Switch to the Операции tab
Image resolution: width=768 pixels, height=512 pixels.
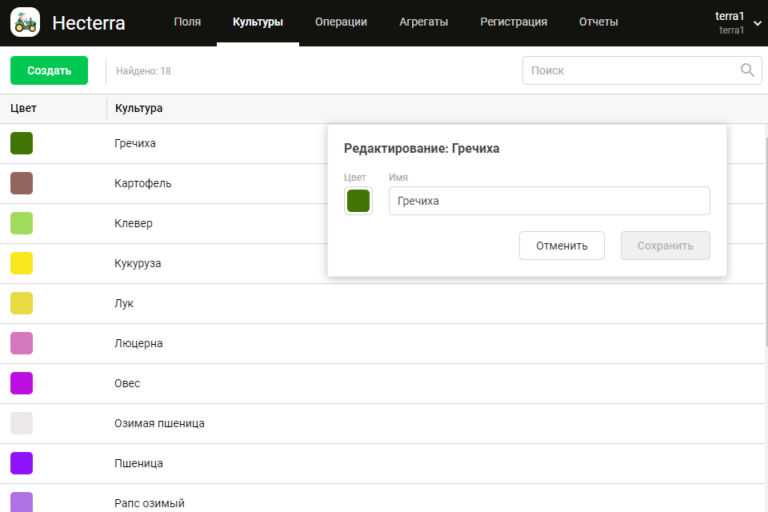pyautogui.click(x=340, y=22)
